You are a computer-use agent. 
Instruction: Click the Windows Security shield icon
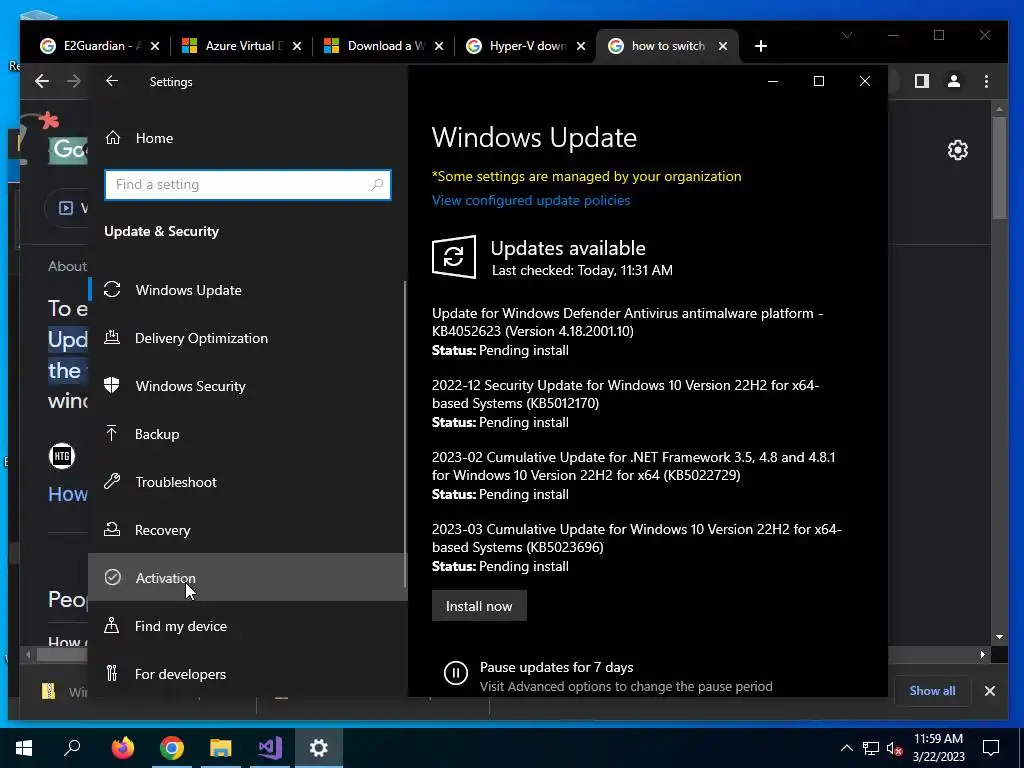(112, 385)
